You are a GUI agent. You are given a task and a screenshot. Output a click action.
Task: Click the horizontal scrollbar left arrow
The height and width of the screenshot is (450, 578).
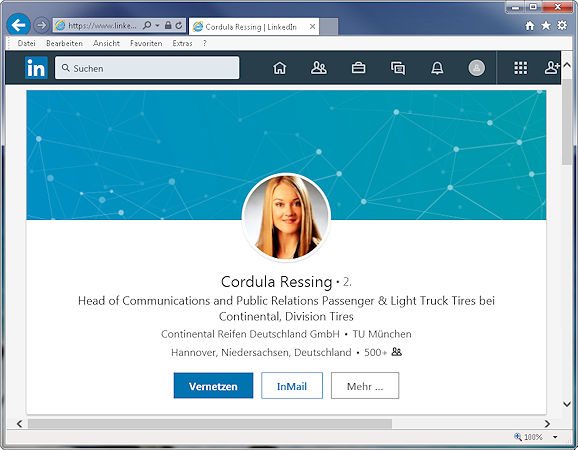pos(19,424)
